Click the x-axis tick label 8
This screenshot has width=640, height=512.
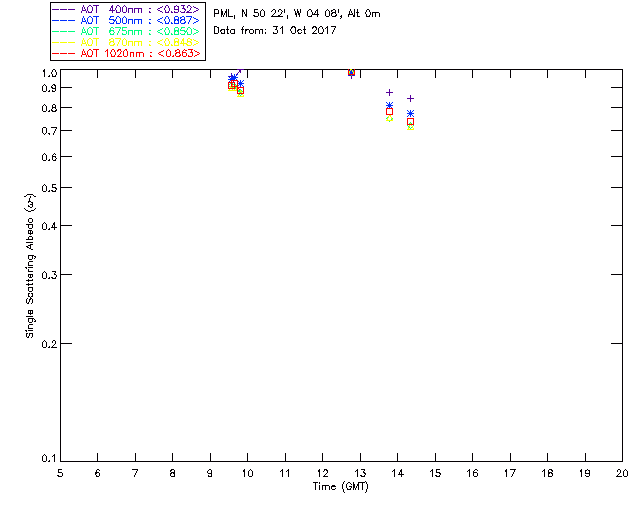pyautogui.click(x=173, y=473)
